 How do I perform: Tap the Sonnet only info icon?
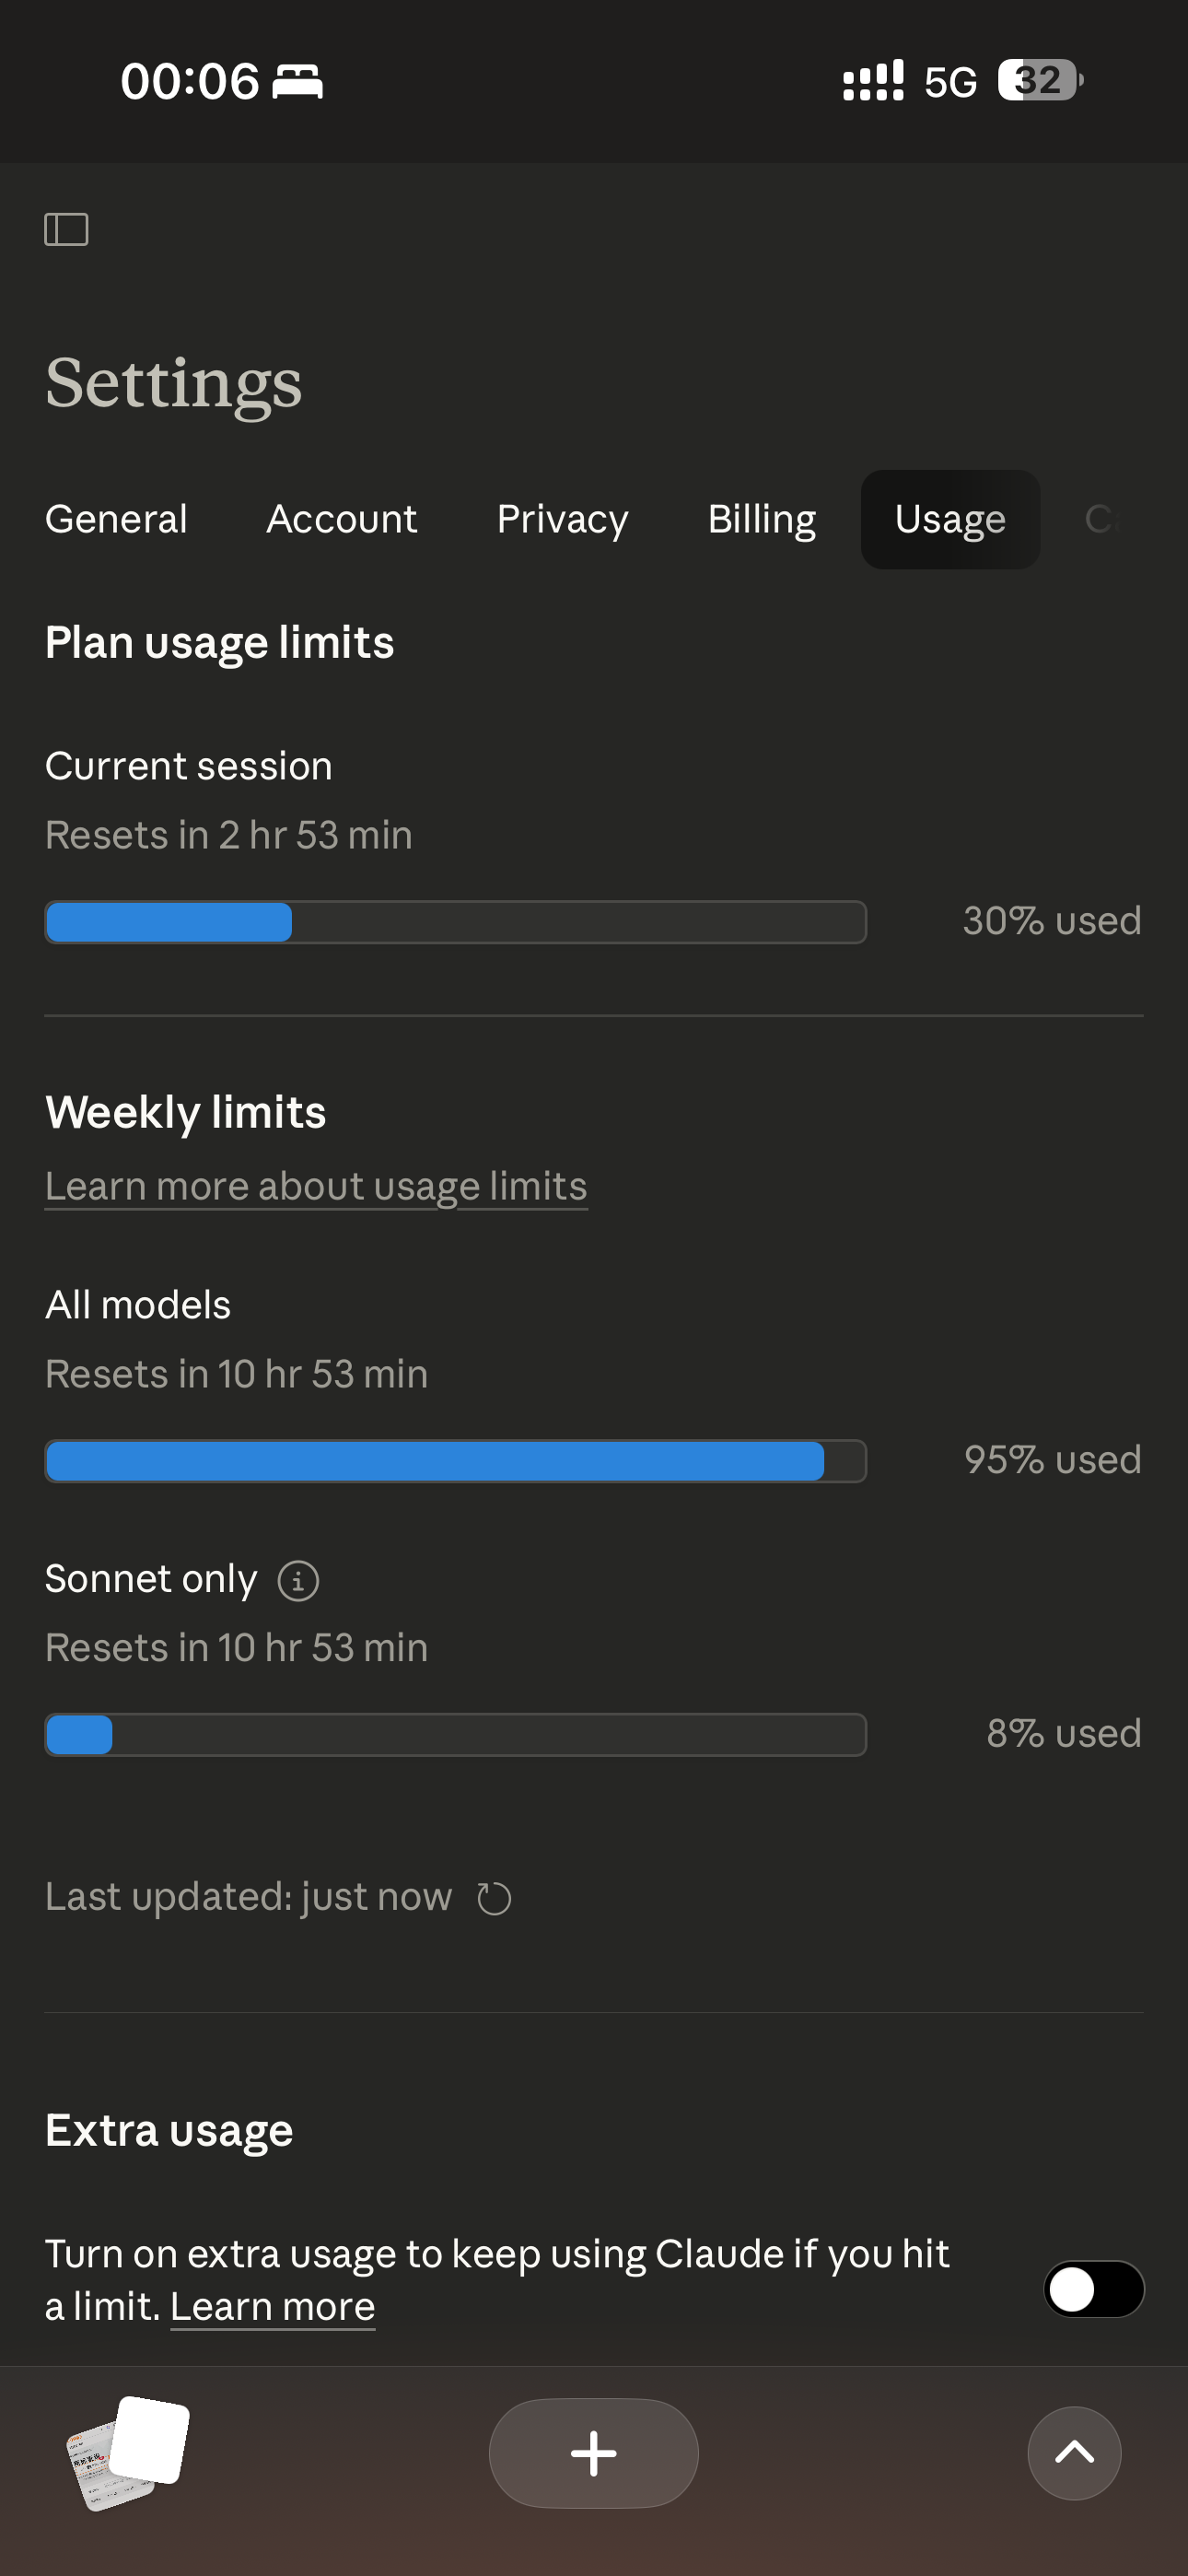[298, 1581]
